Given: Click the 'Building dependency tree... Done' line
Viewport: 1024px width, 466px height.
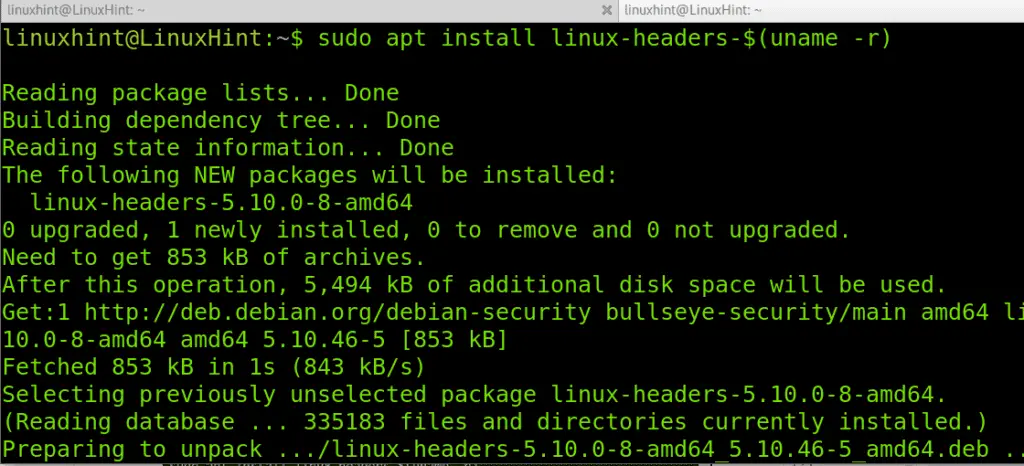Looking at the screenshot, I should (x=221, y=121).
